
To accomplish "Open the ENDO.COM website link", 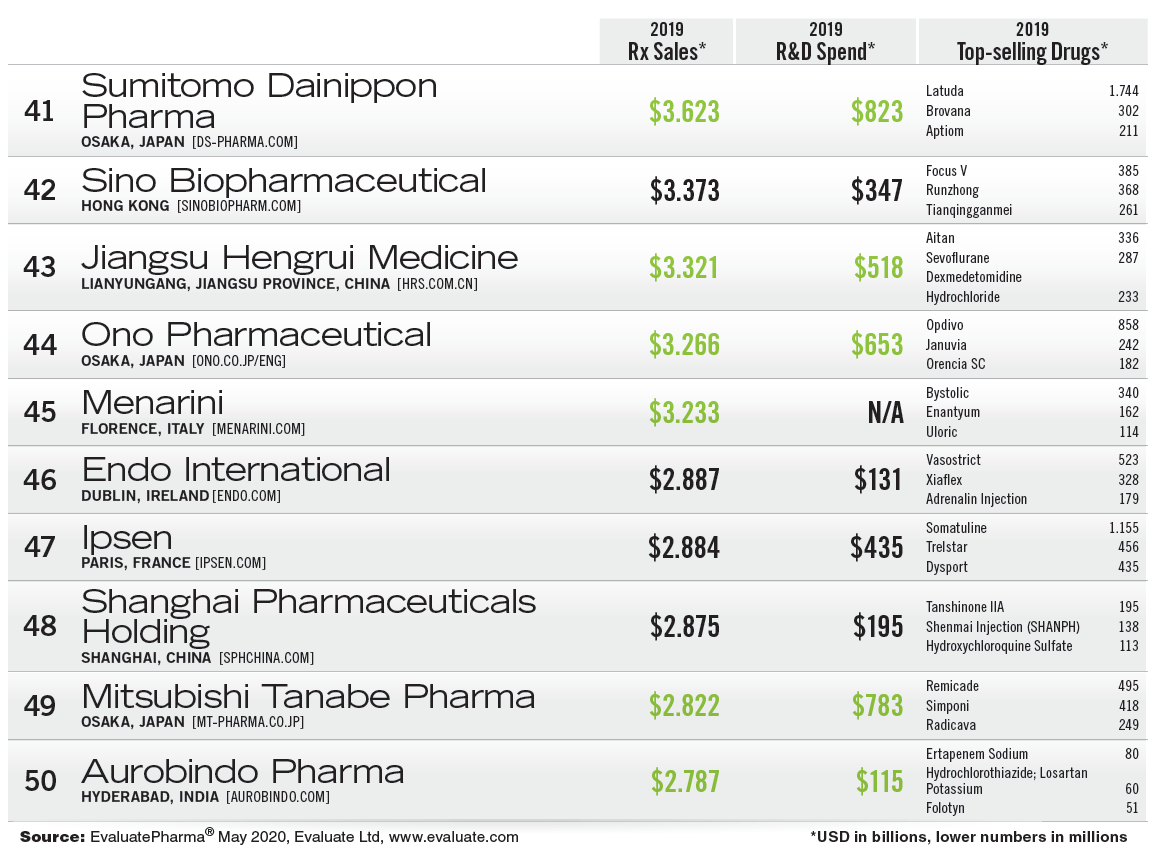I will click(x=246, y=496).
